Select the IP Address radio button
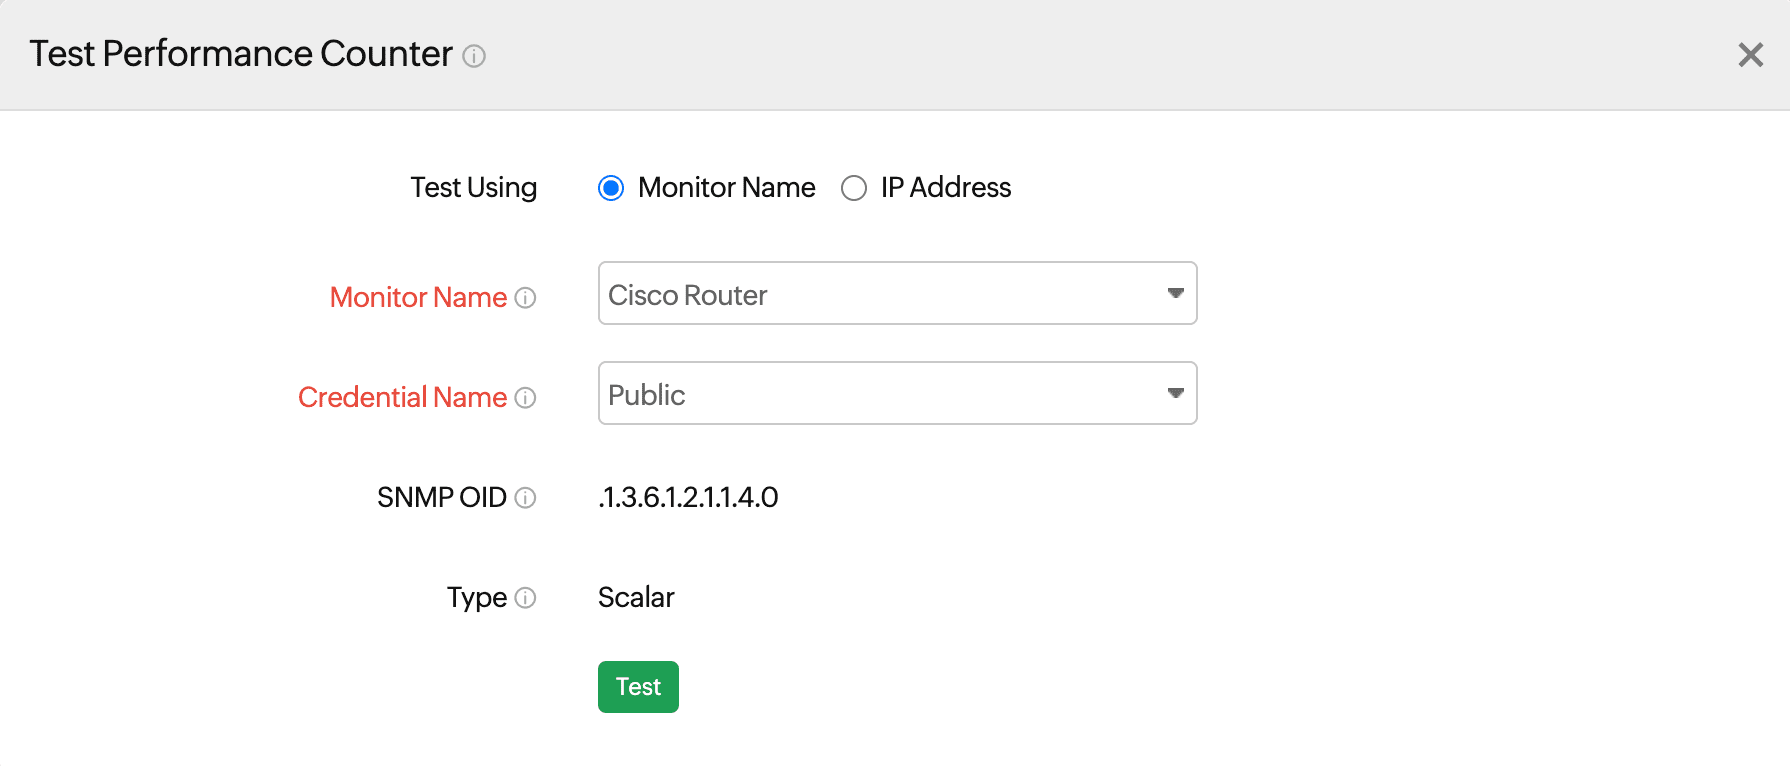The height and width of the screenshot is (766, 1790). (854, 188)
